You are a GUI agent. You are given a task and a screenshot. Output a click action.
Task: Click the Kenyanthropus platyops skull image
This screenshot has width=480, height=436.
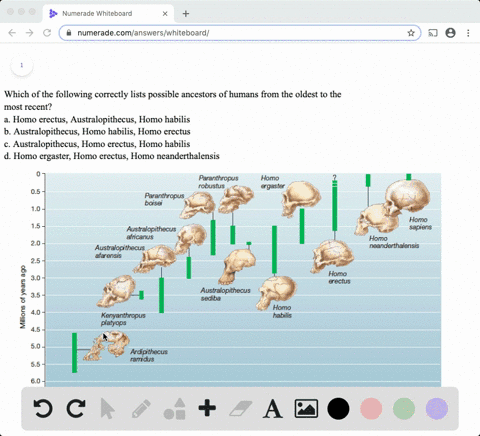coord(116,291)
